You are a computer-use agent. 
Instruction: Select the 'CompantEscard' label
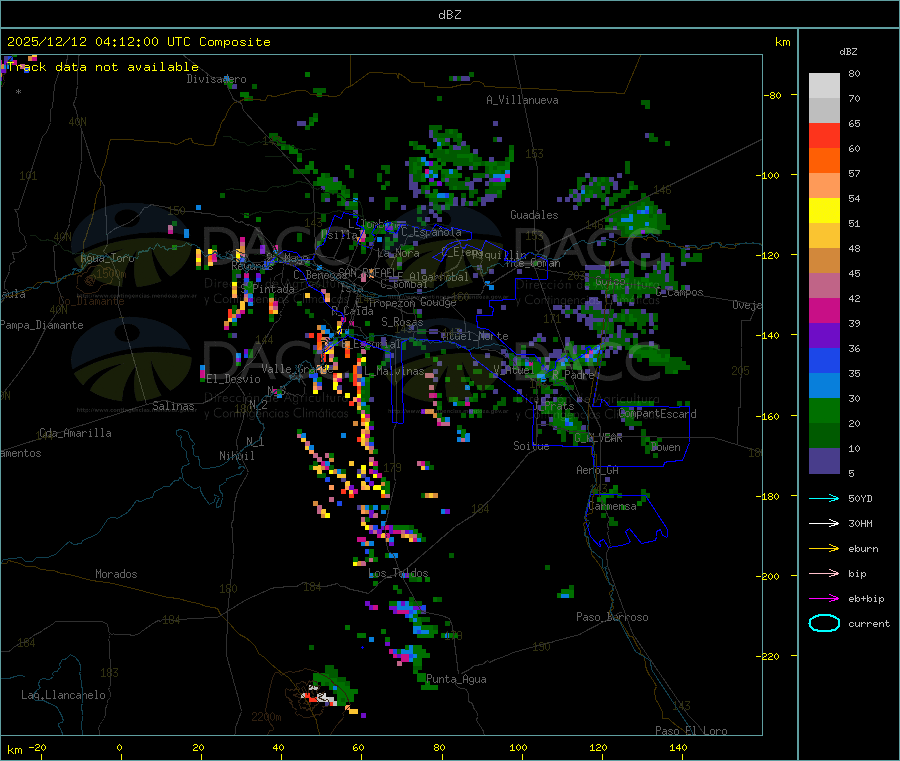click(658, 414)
